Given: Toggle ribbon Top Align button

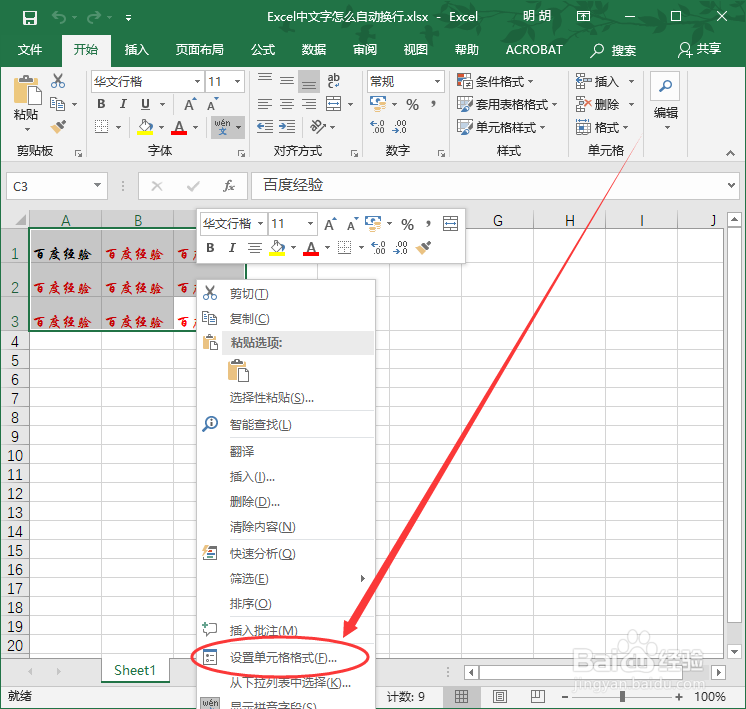Looking at the screenshot, I should [265, 81].
